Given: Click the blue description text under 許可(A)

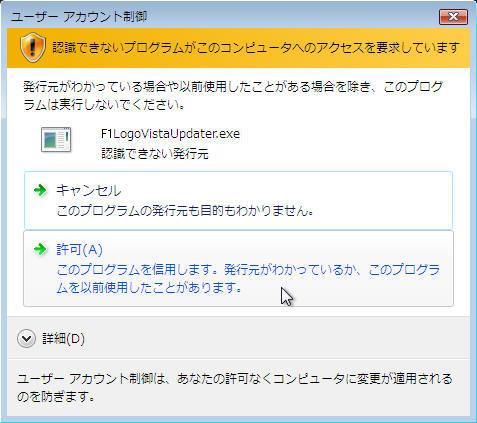Looking at the screenshot, I should coord(248,278).
